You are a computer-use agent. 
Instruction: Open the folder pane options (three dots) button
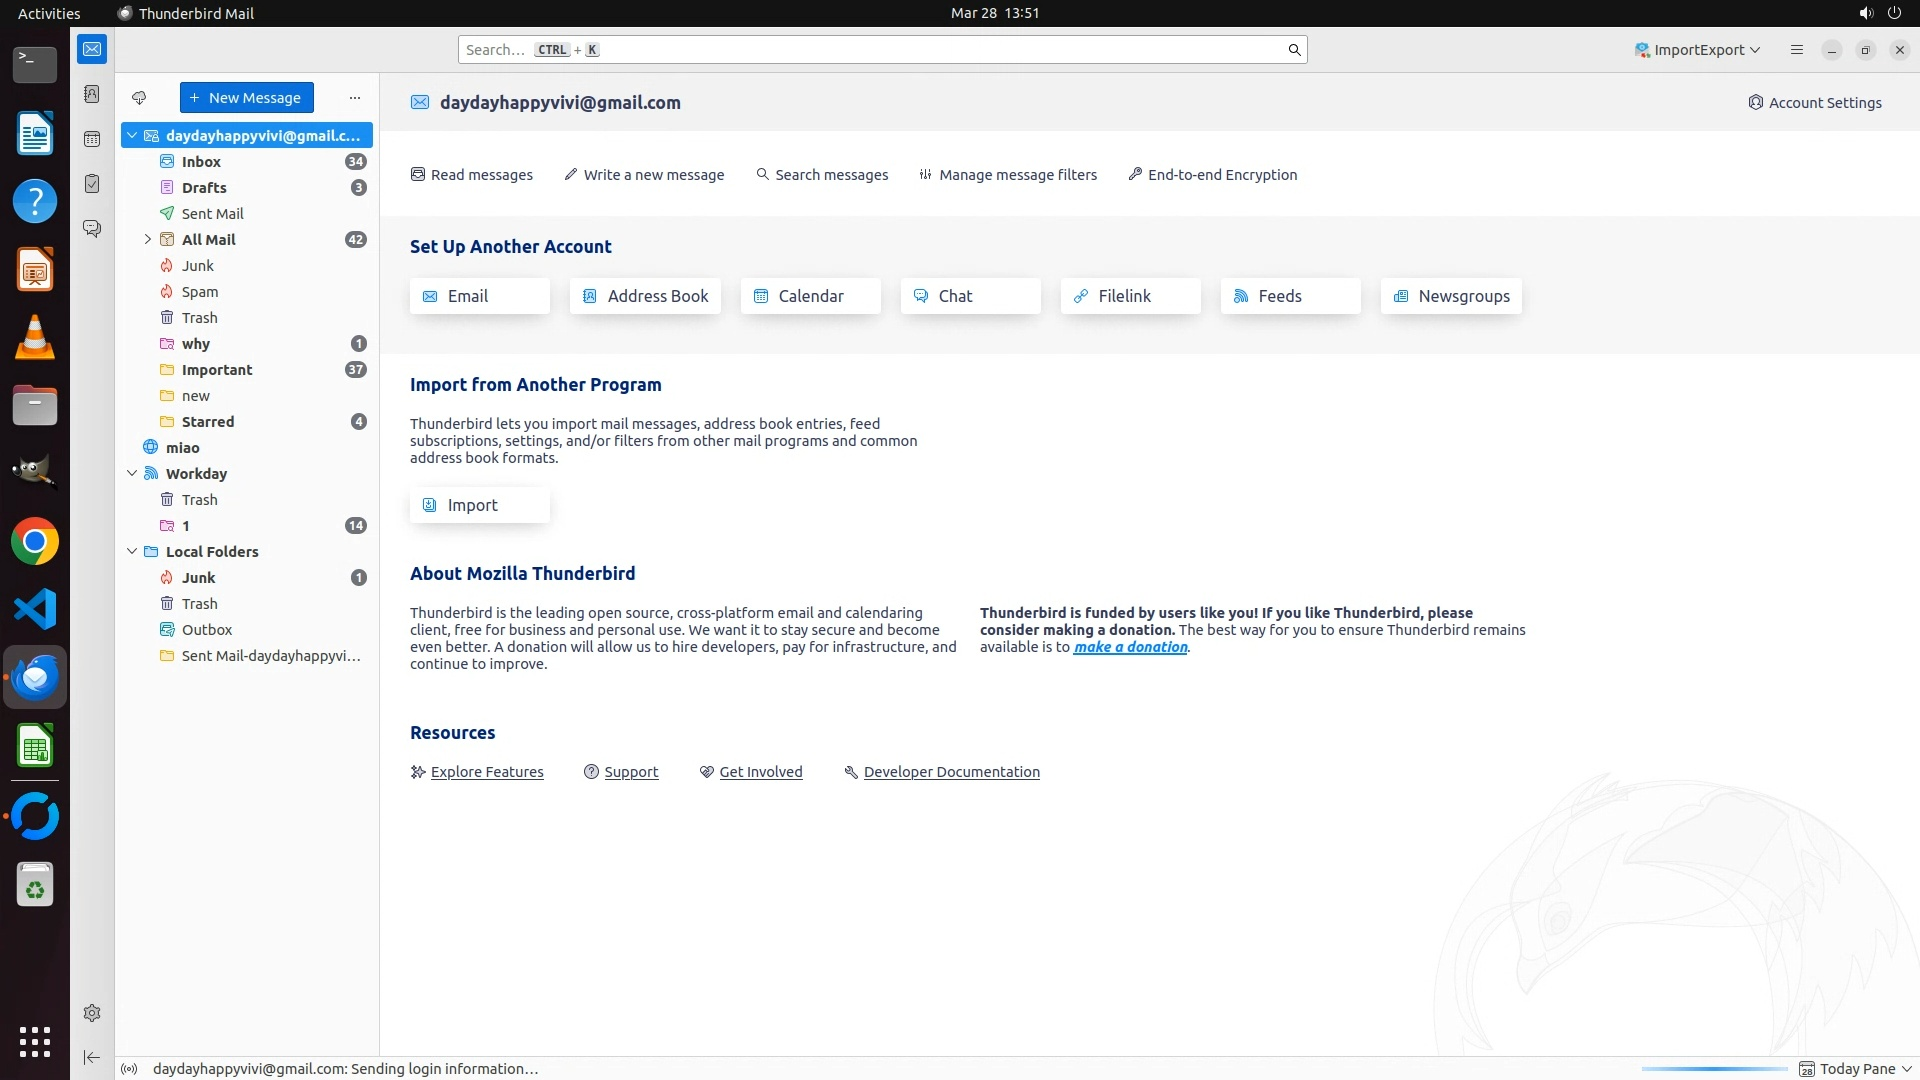pyautogui.click(x=354, y=98)
